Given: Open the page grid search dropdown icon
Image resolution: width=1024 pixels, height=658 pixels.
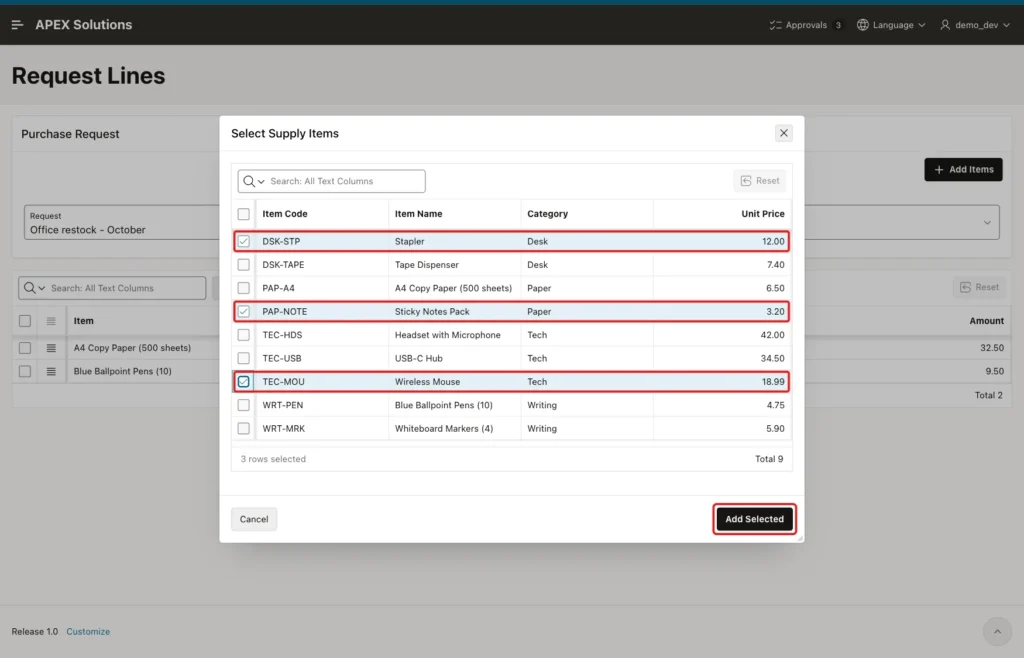Looking at the screenshot, I should point(34,288).
